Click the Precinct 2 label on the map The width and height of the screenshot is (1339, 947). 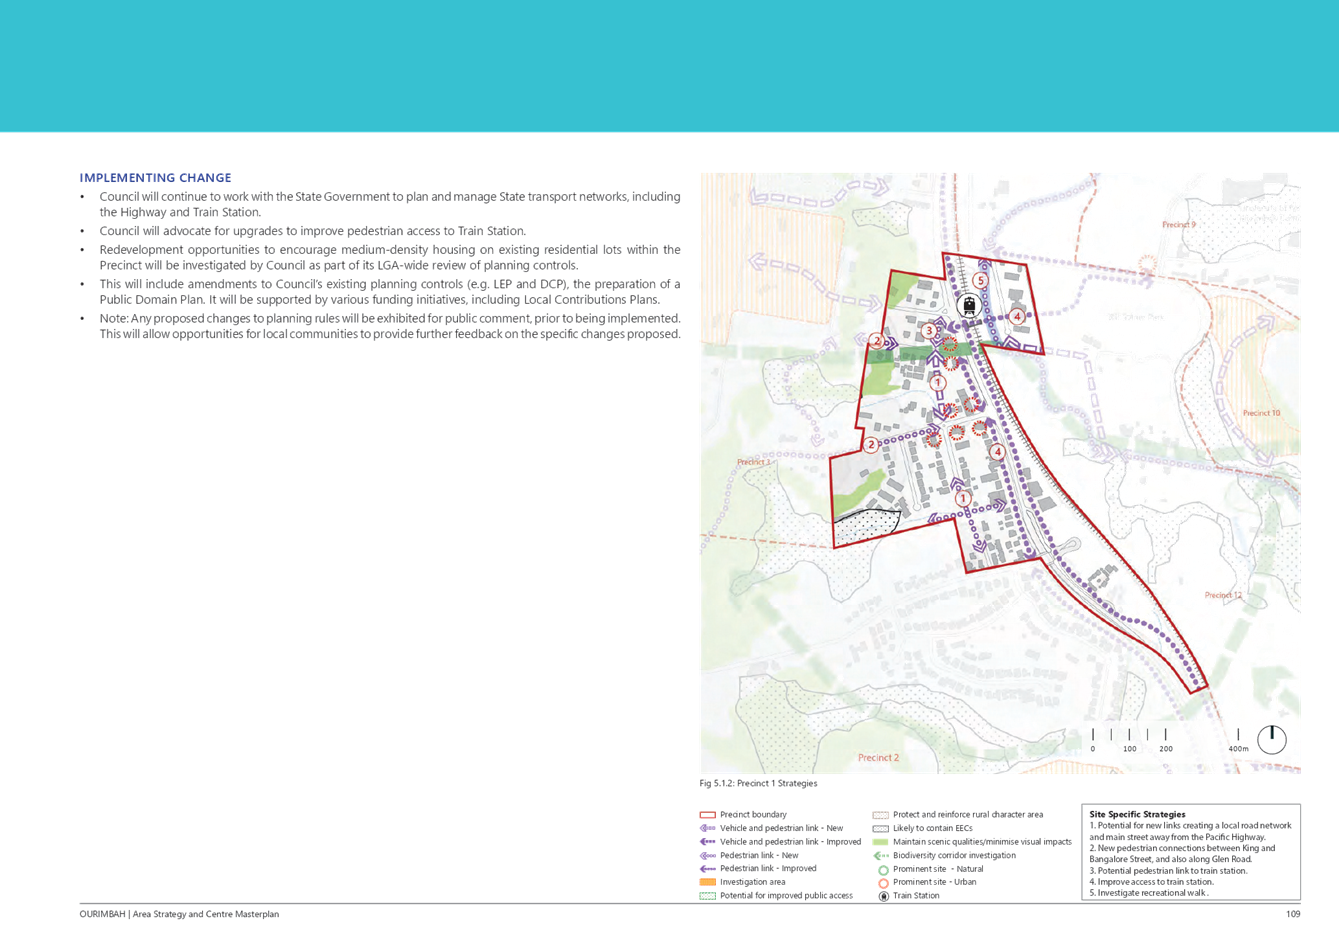tap(877, 758)
